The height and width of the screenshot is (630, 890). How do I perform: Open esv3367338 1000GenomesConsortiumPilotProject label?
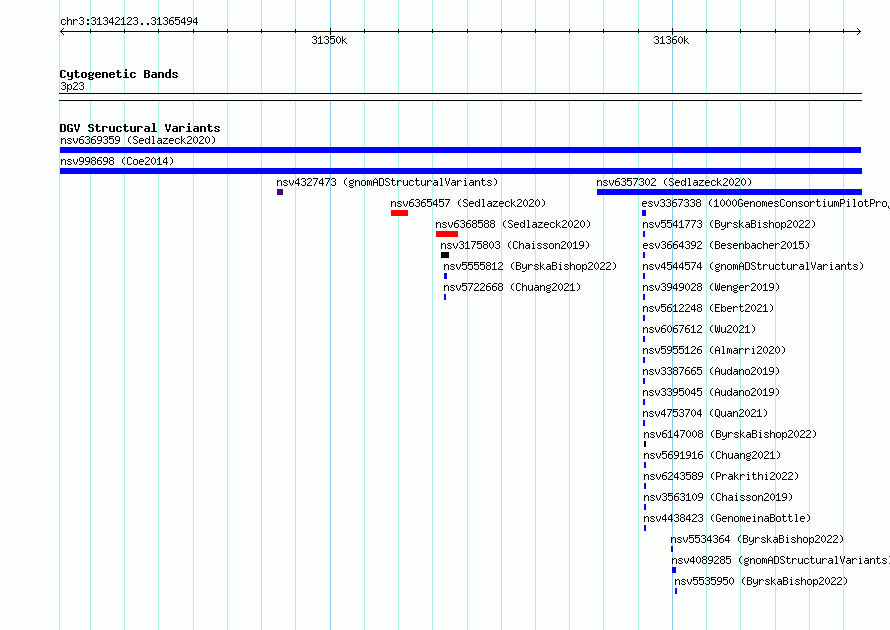765,203
